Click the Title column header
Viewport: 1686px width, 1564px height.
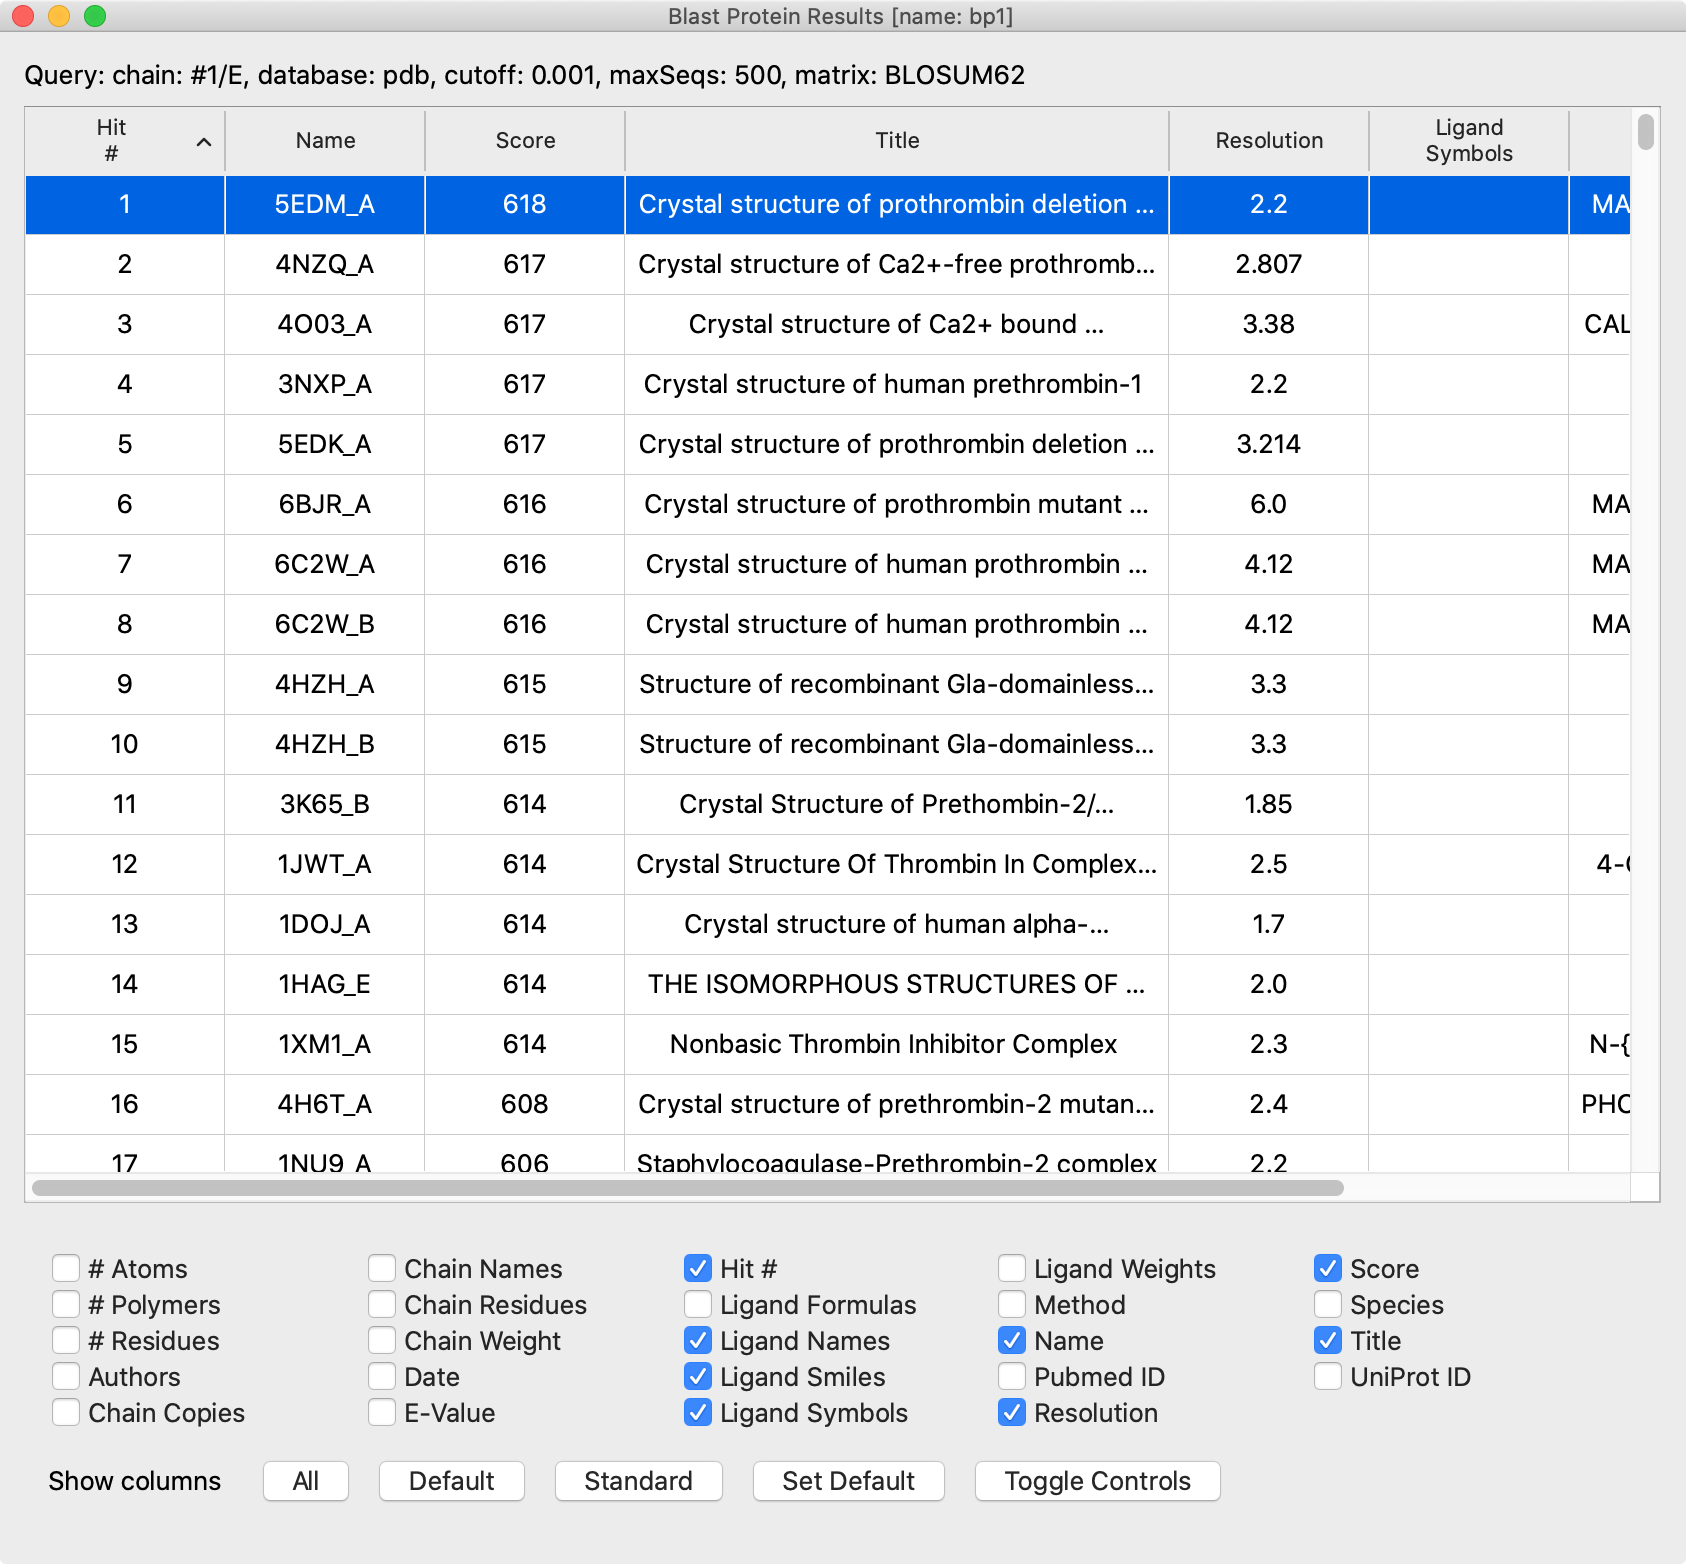[x=896, y=141]
